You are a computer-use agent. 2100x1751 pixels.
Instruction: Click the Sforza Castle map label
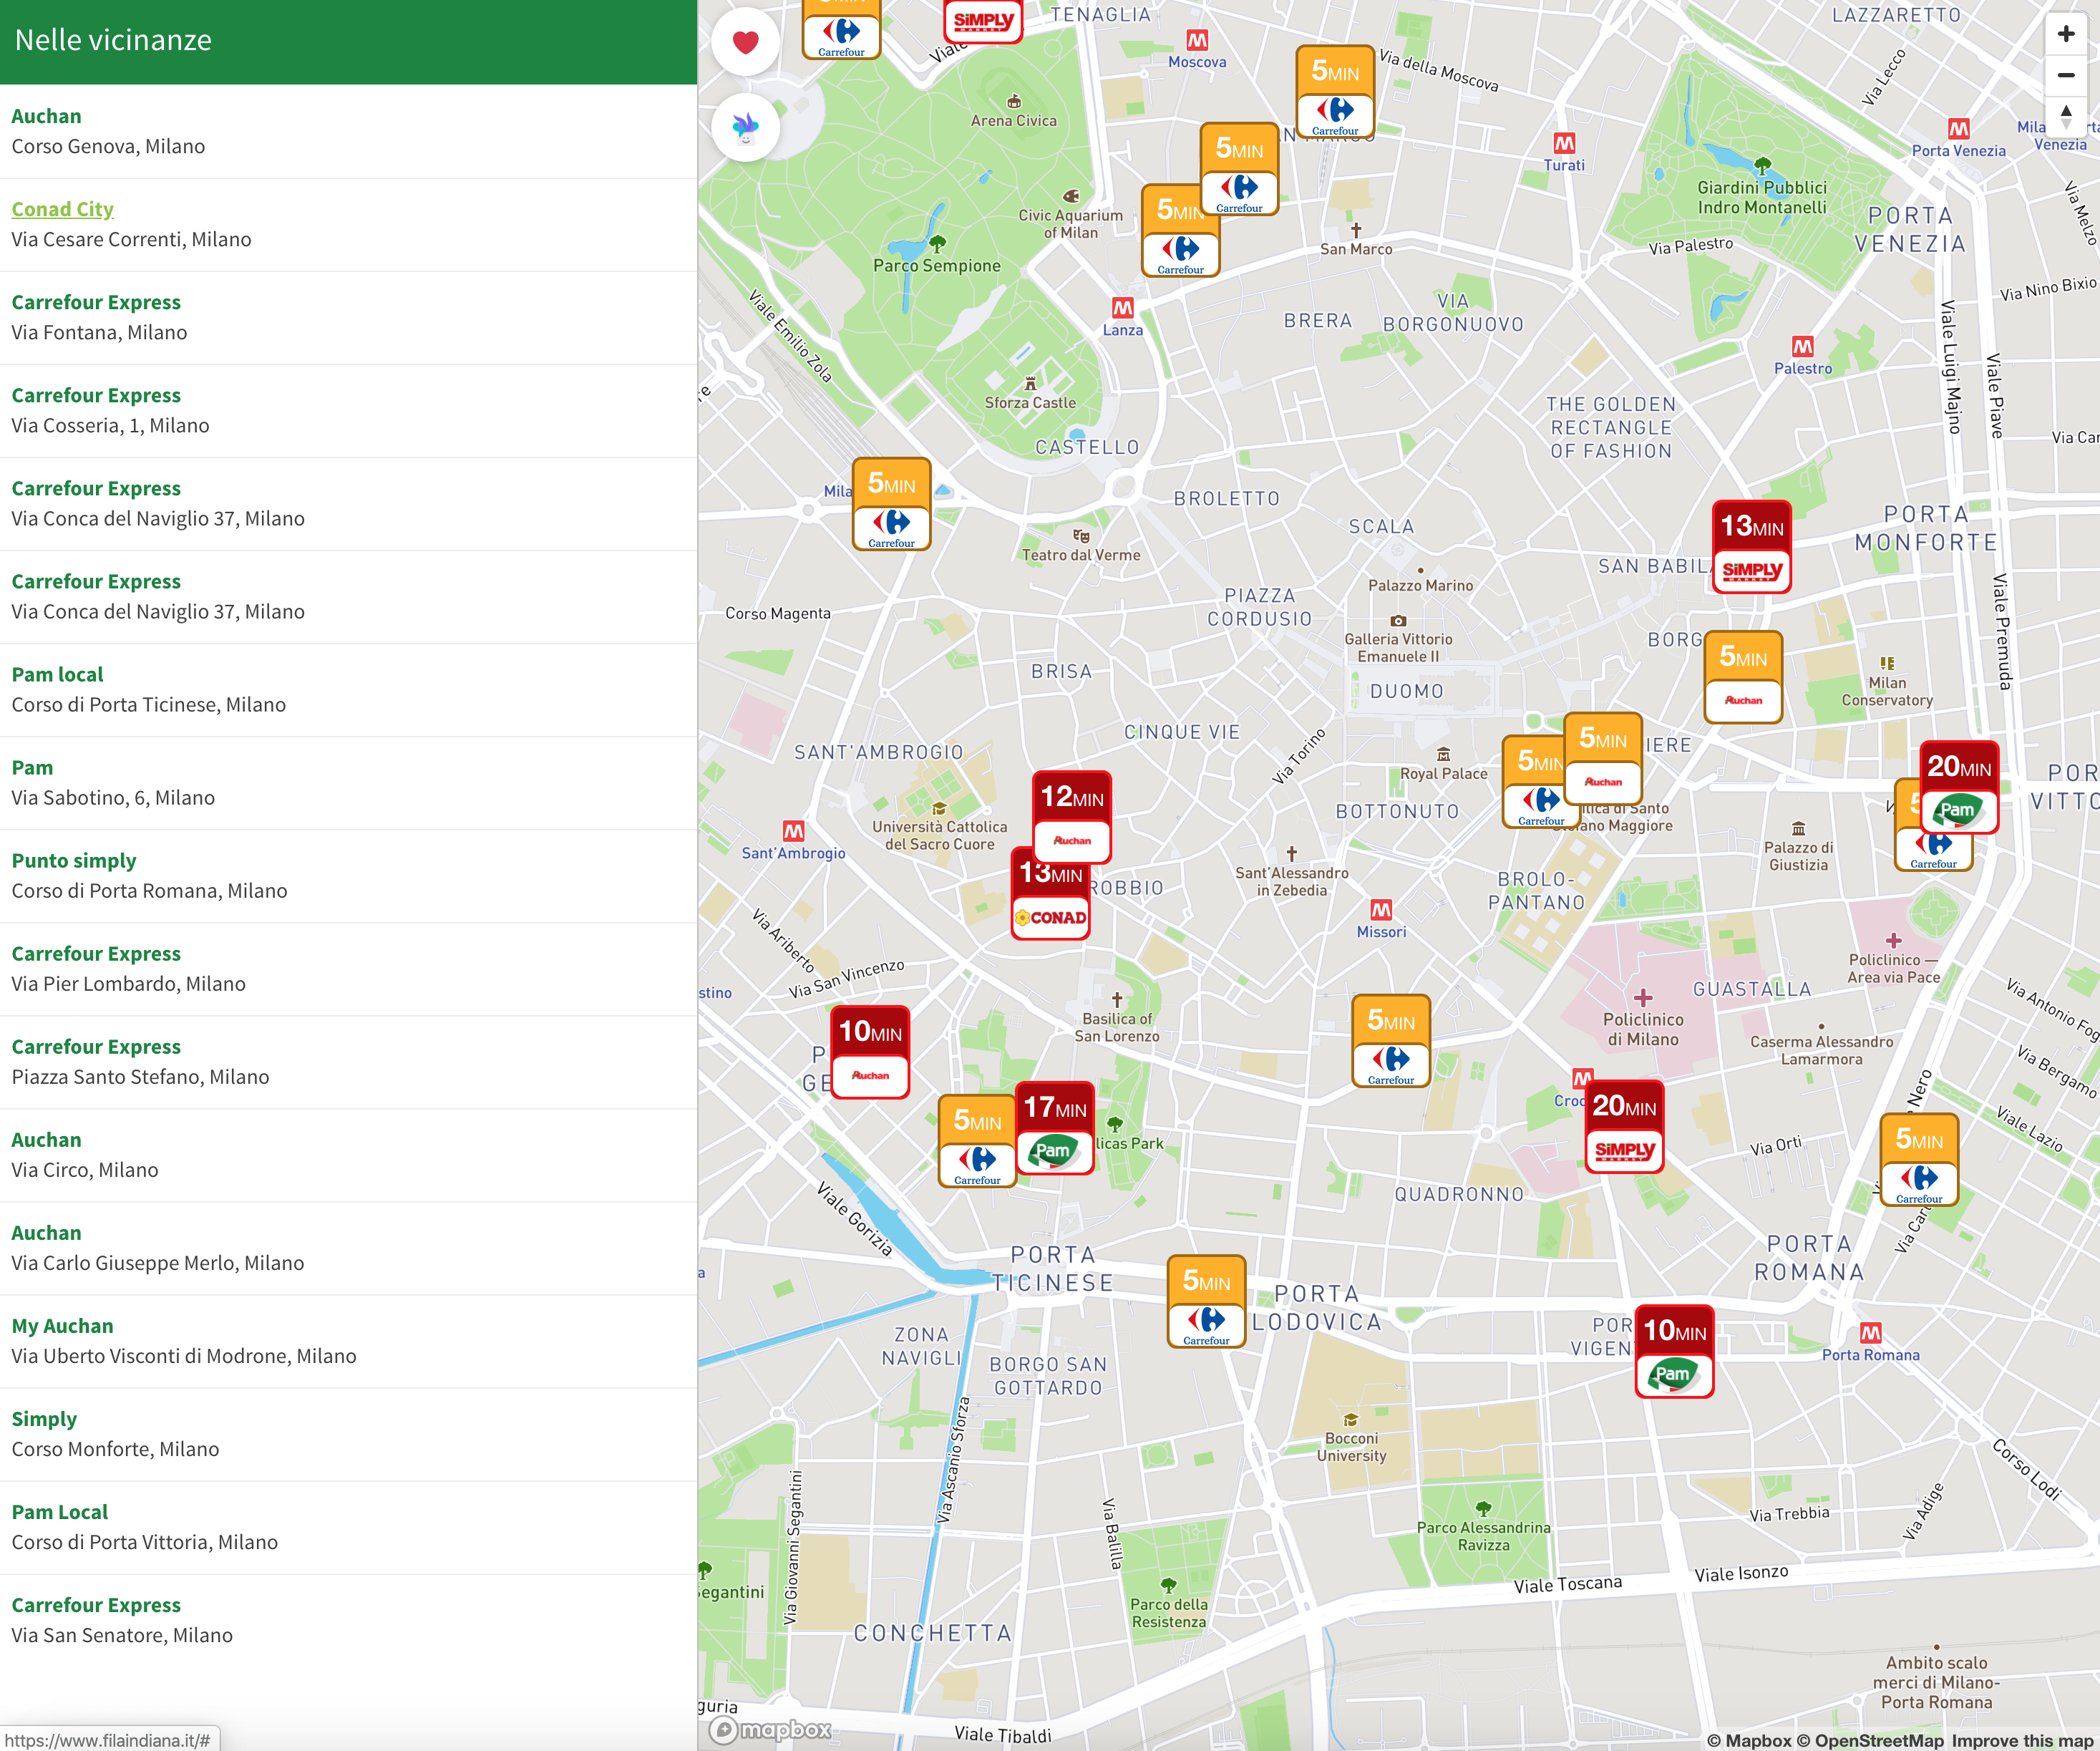(1030, 402)
